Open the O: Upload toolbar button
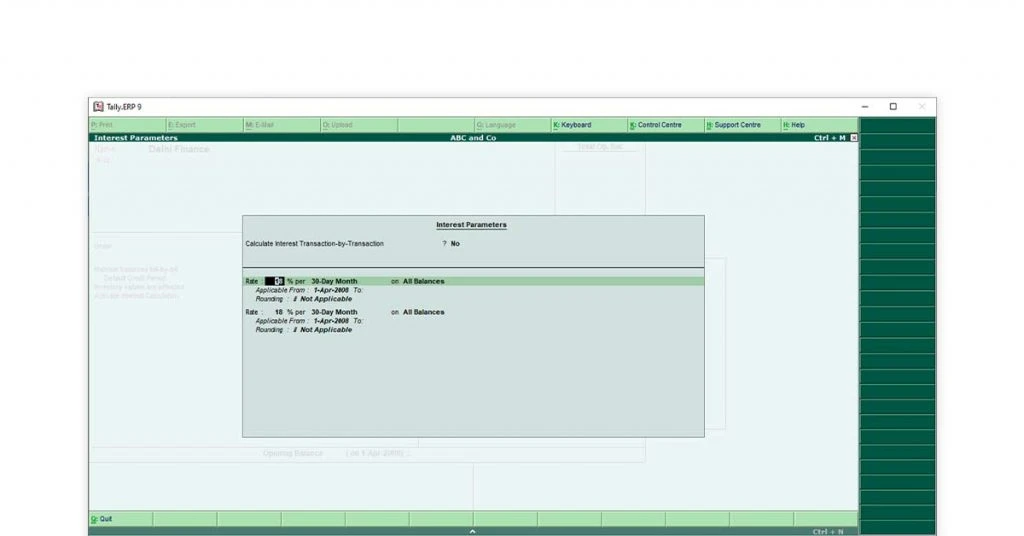 [x=359, y=125]
